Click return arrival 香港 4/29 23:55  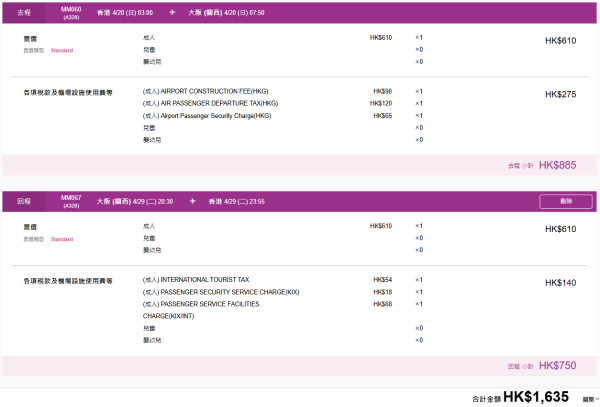236,201
